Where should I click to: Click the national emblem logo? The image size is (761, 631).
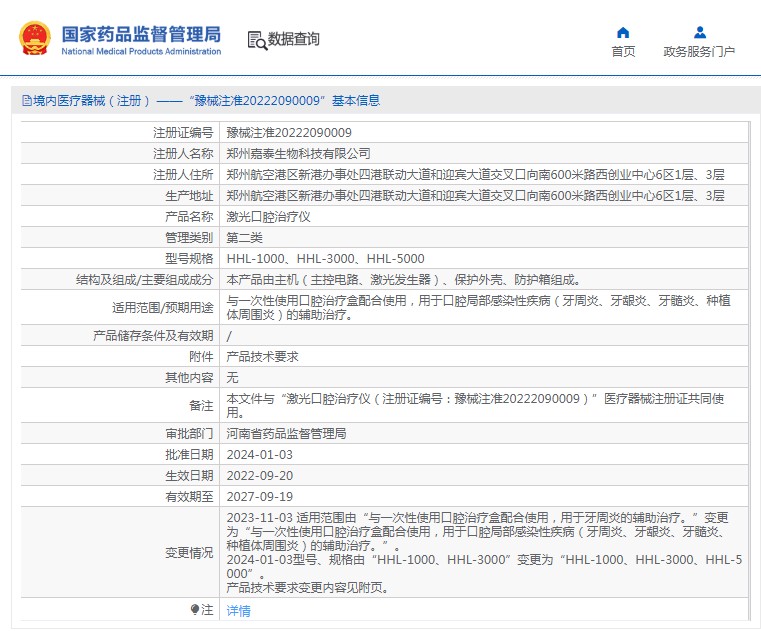(35, 38)
